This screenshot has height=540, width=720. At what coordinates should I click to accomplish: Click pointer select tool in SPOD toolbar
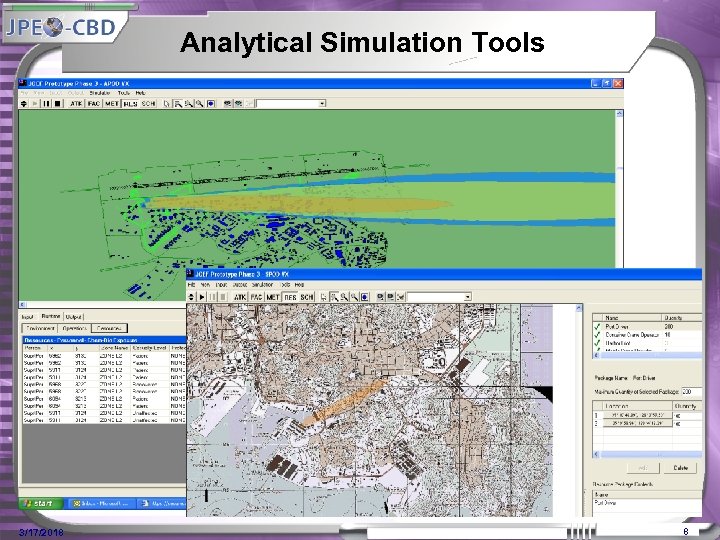(x=323, y=297)
